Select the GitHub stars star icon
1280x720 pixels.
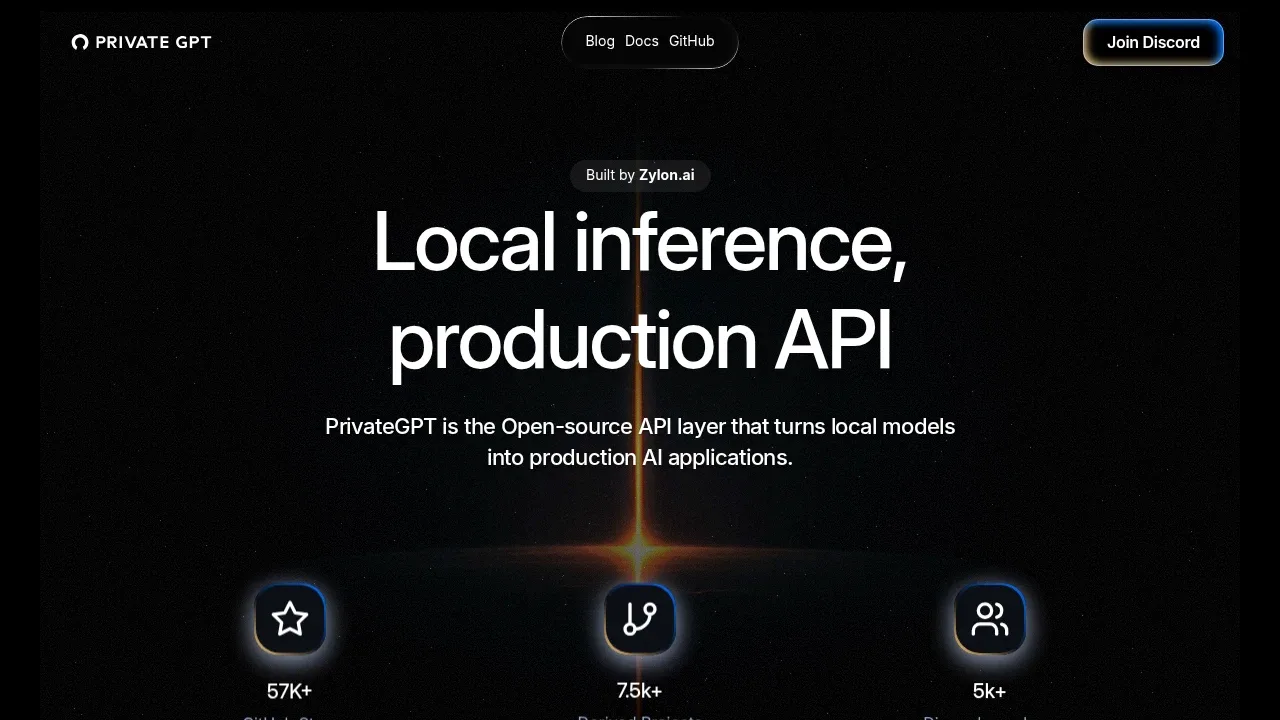pyautogui.click(x=290, y=619)
